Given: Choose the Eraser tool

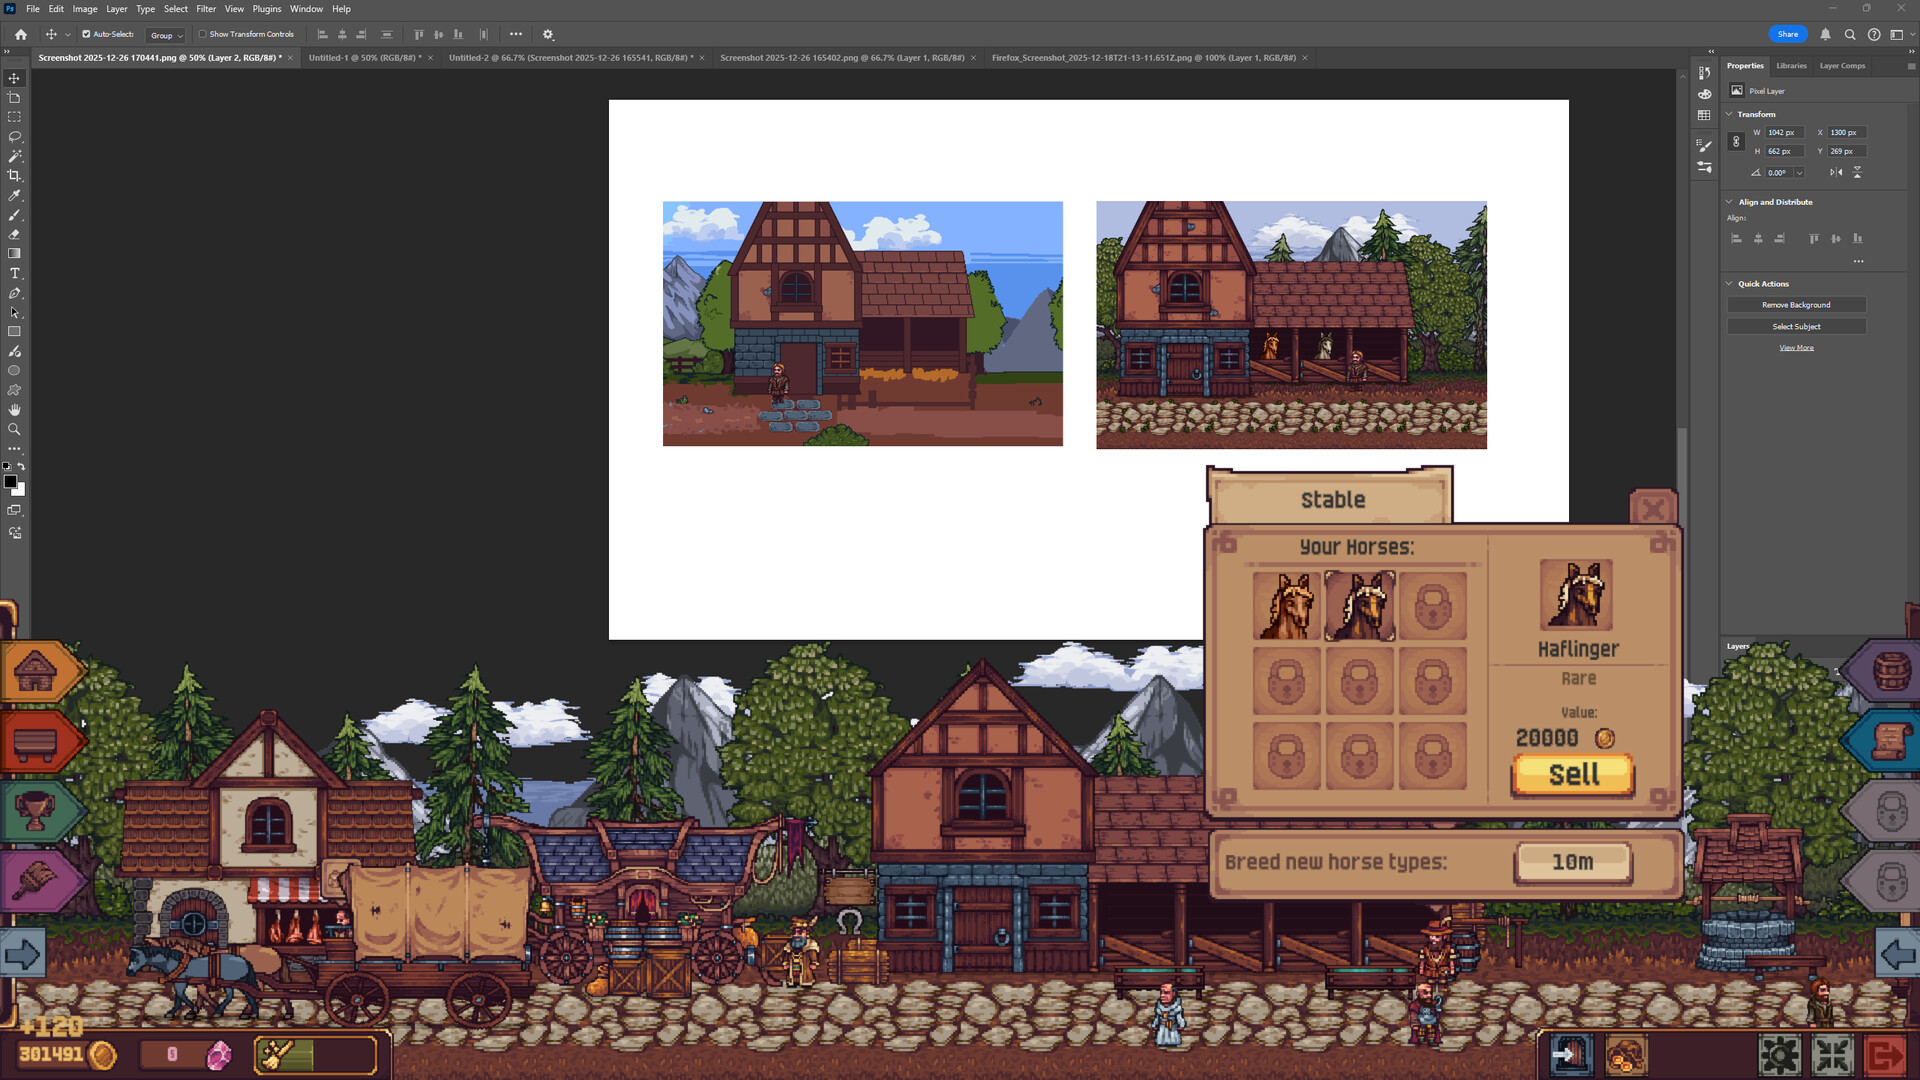Looking at the screenshot, I should tap(14, 234).
